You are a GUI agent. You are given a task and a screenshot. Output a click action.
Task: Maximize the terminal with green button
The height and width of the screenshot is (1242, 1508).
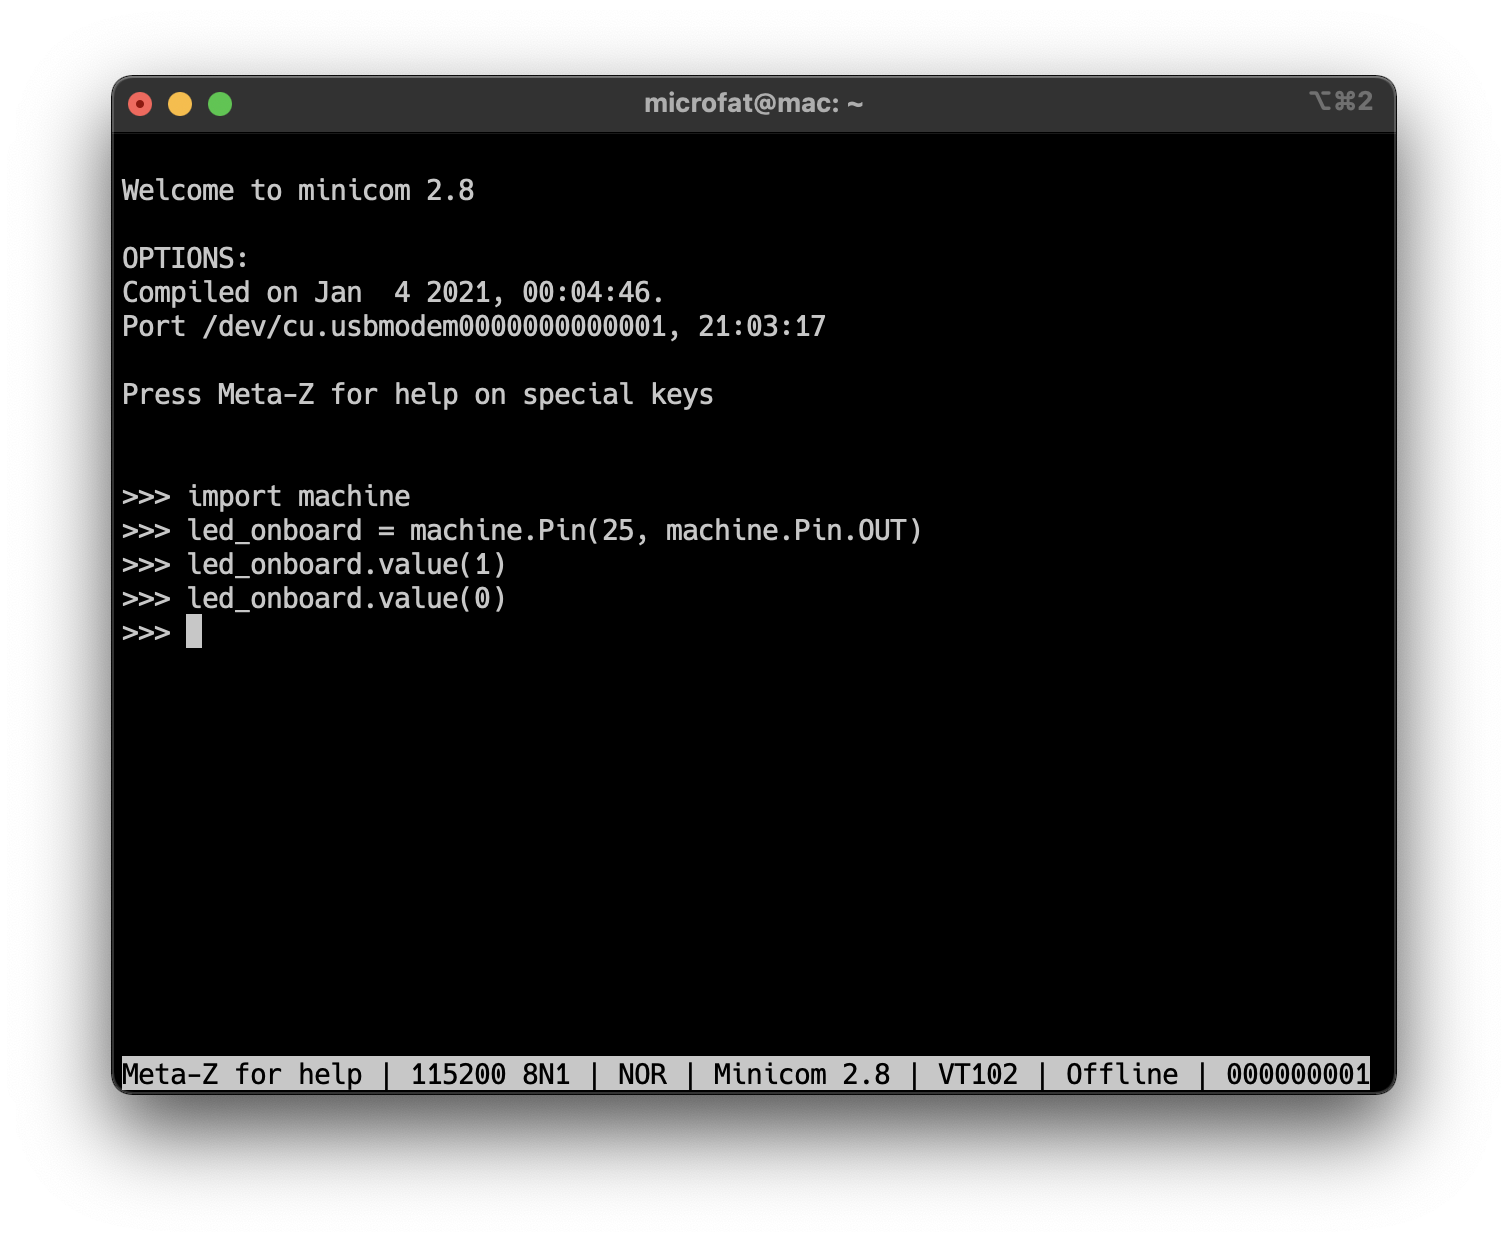220,104
